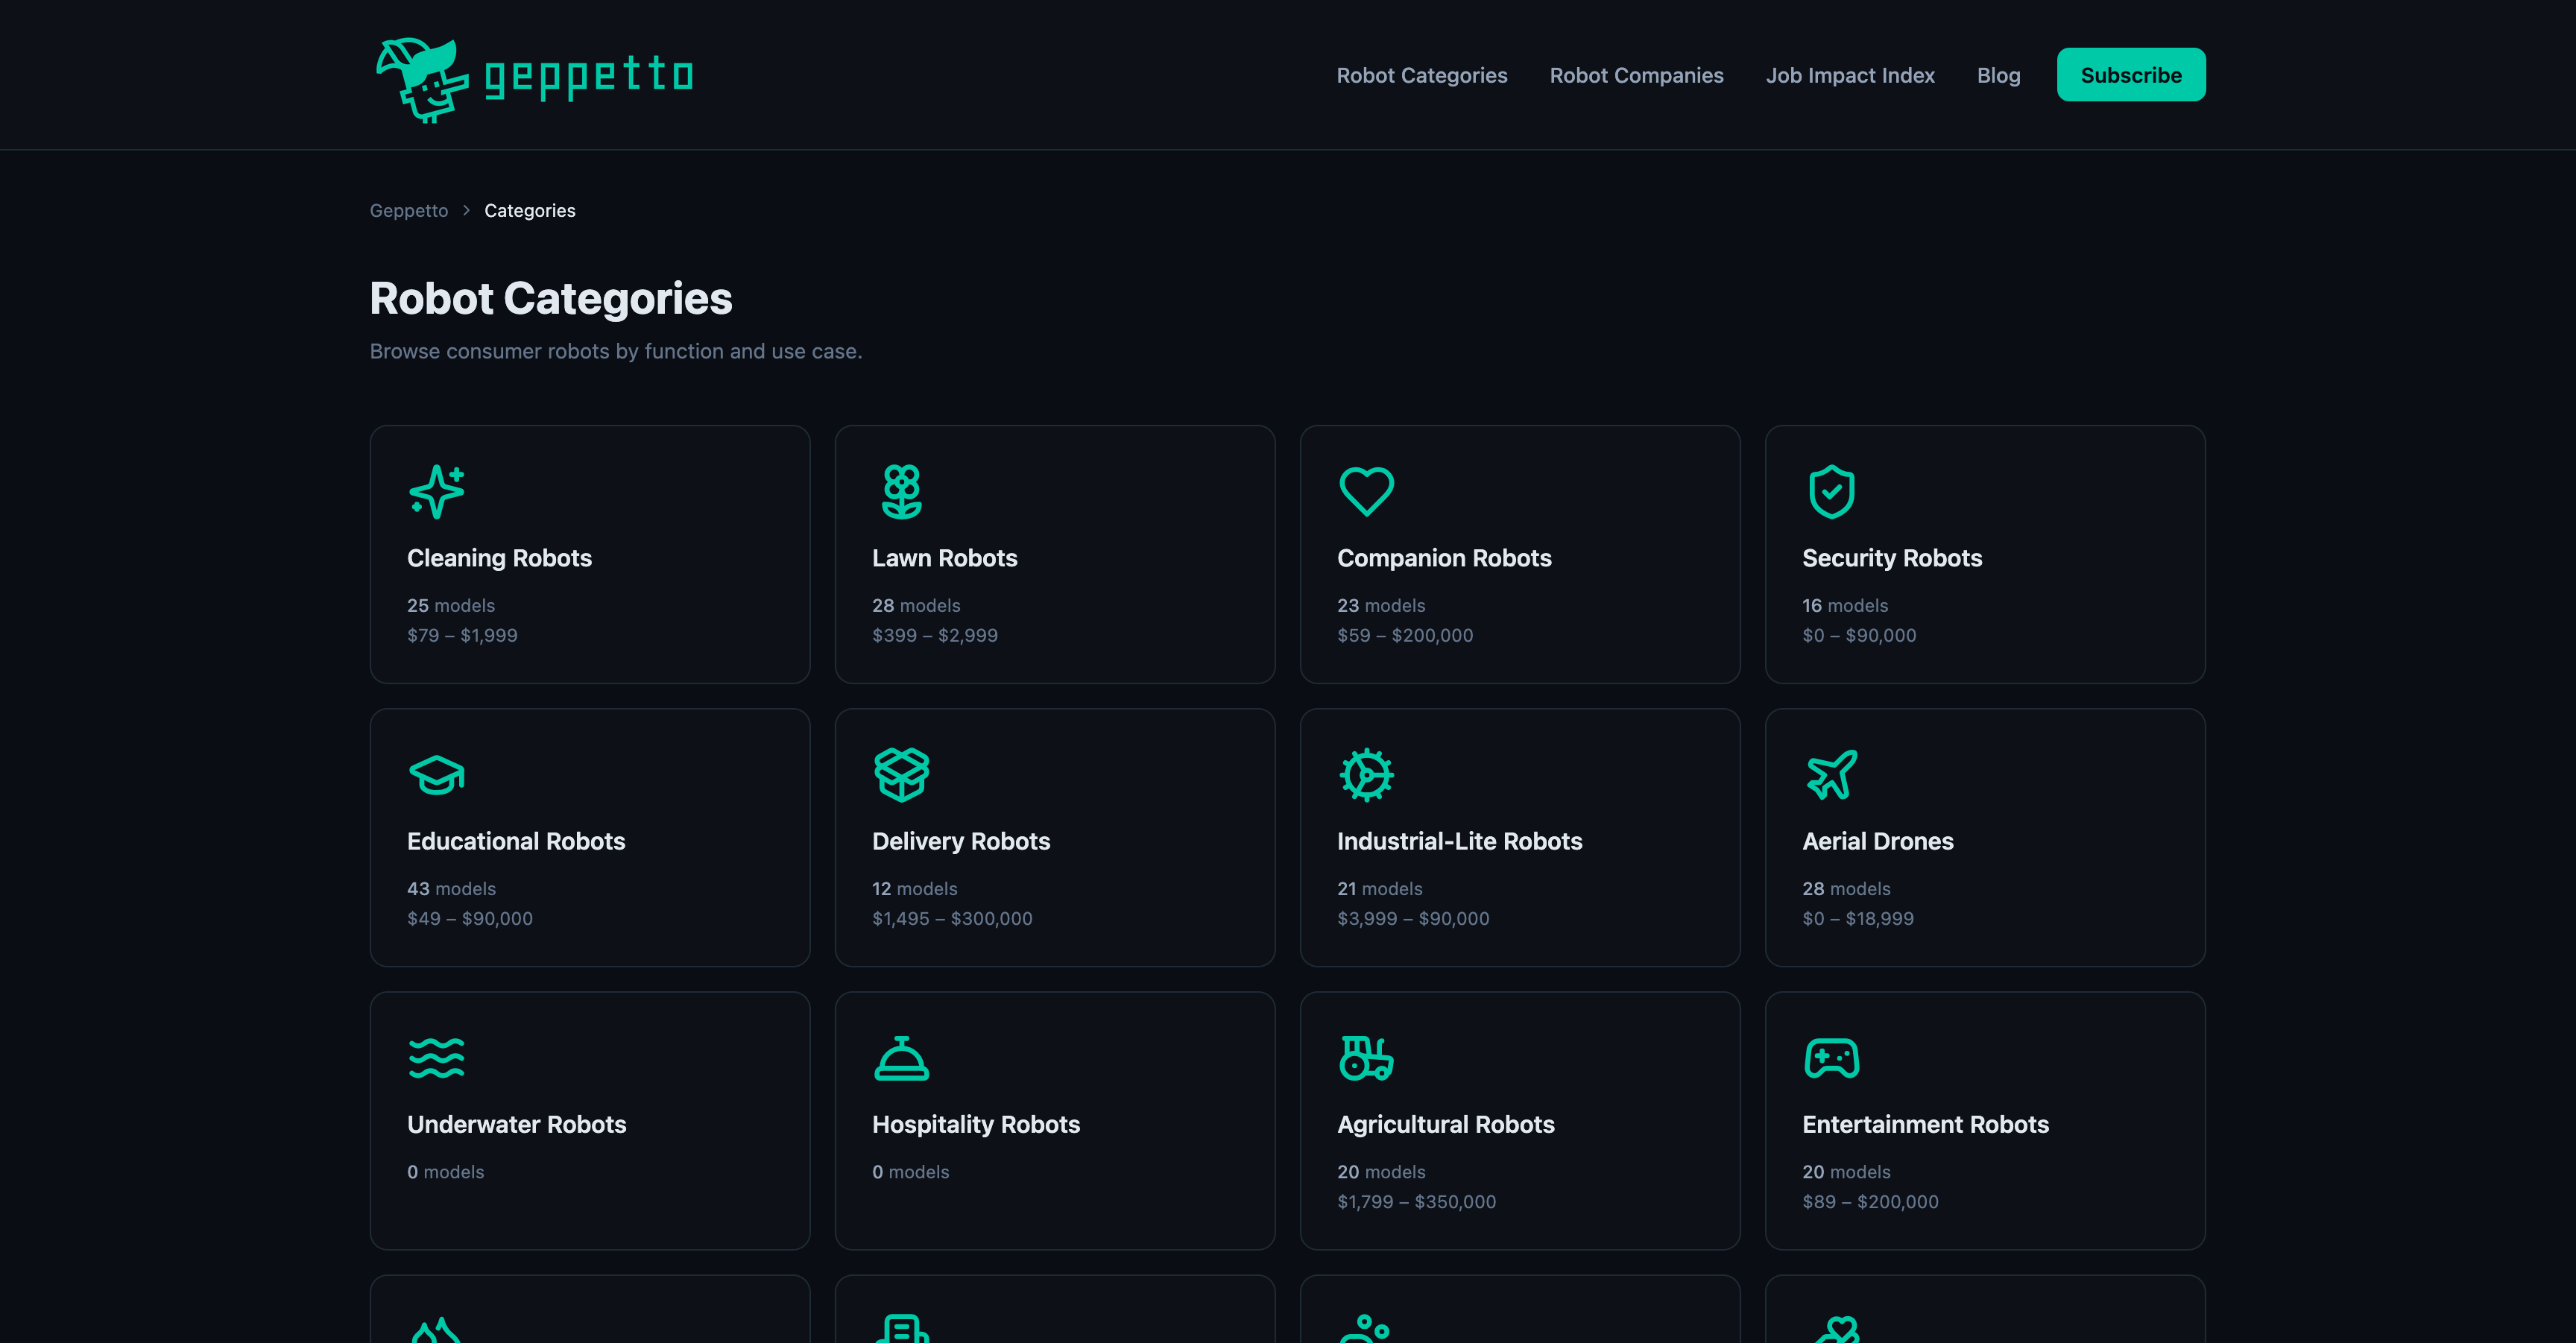Open the Educational Robots category title
This screenshot has height=1343, width=2576.
[515, 841]
